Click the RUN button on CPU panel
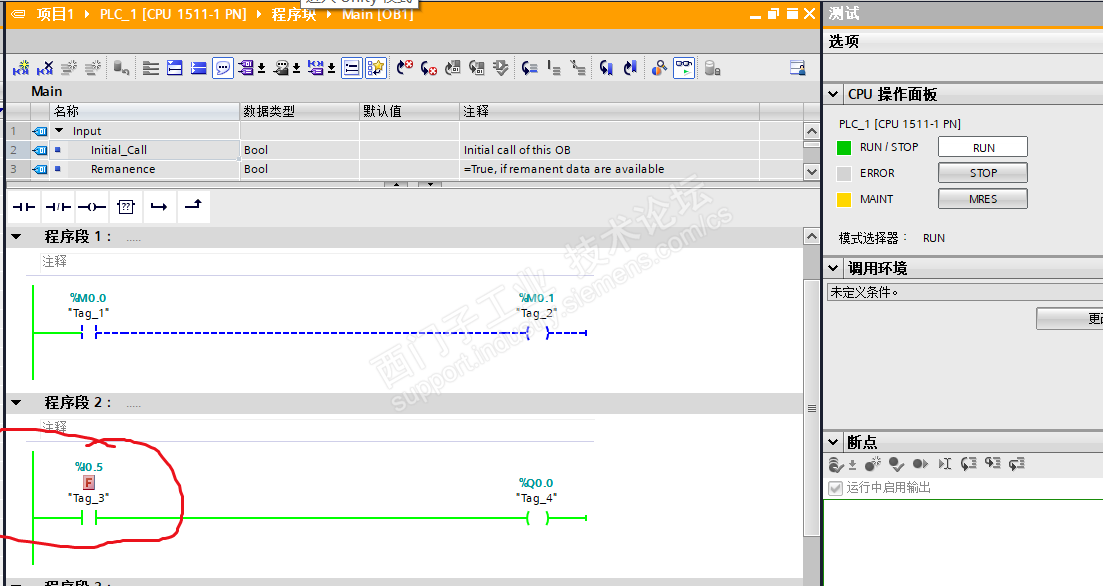 [x=983, y=148]
